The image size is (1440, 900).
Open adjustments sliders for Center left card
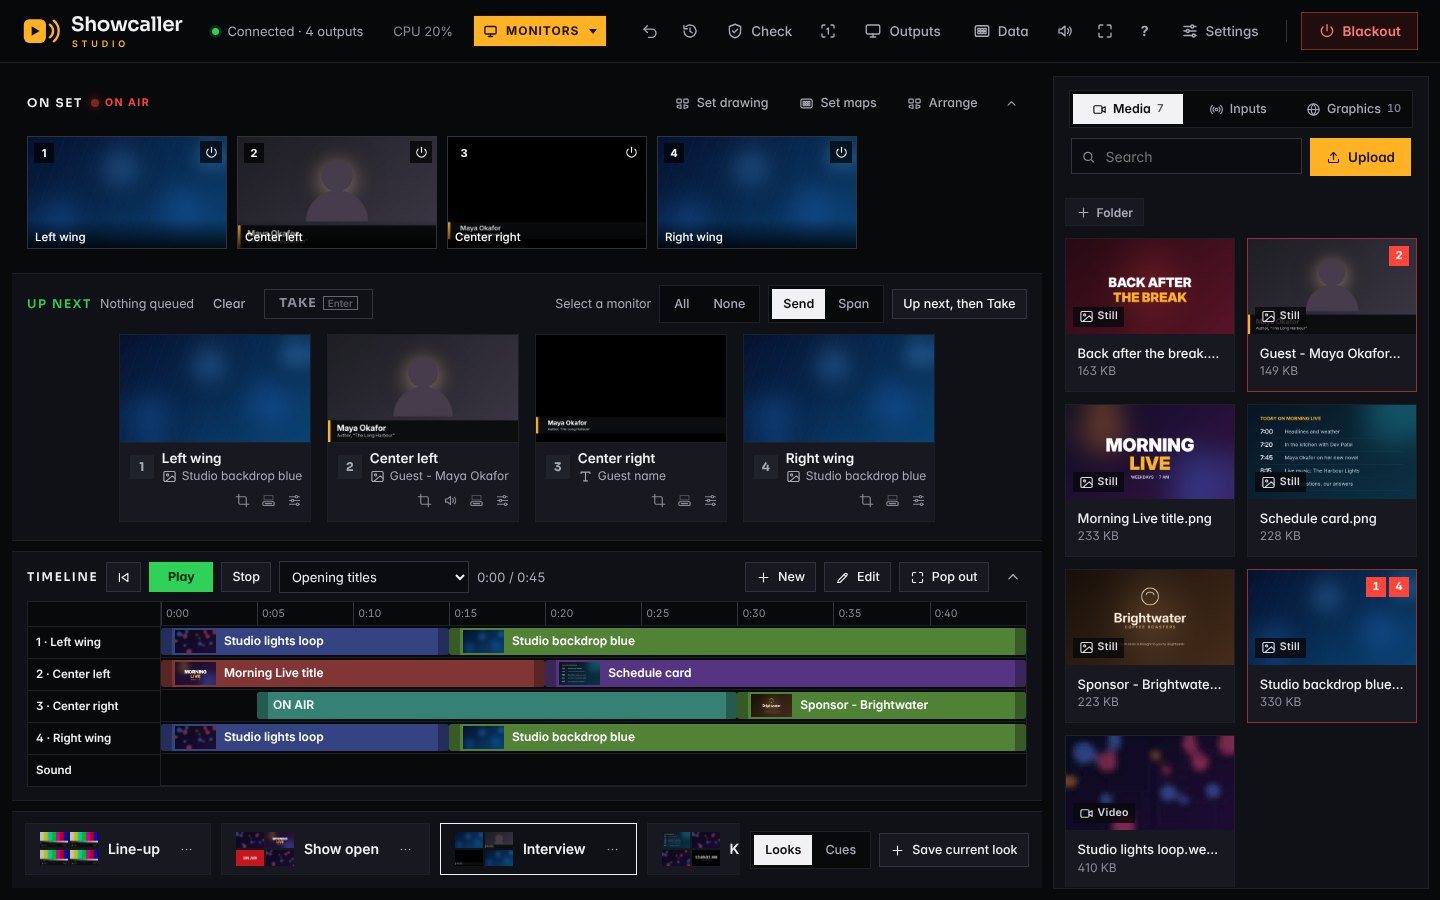pyautogui.click(x=502, y=500)
